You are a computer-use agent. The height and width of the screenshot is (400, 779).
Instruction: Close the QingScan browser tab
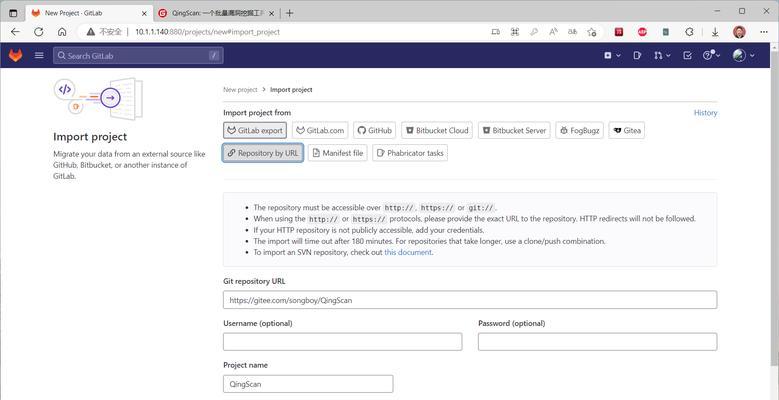(271, 13)
